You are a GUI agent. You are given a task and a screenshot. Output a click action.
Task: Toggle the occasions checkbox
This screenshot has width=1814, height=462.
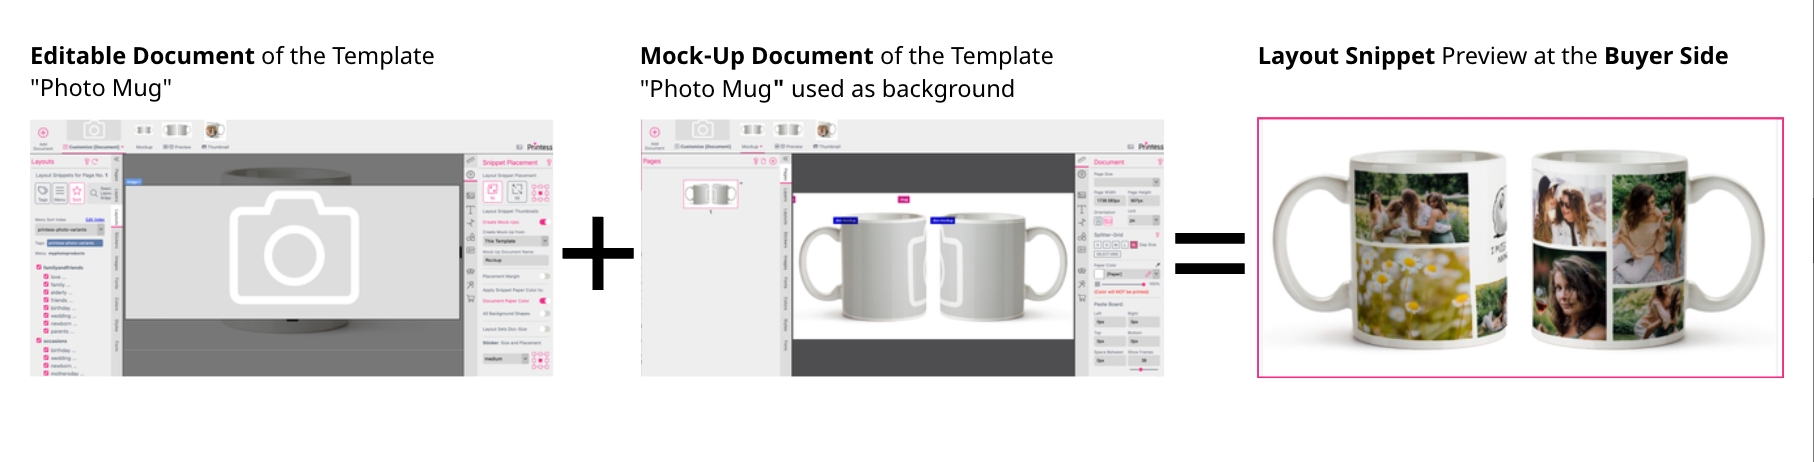pos(39,341)
